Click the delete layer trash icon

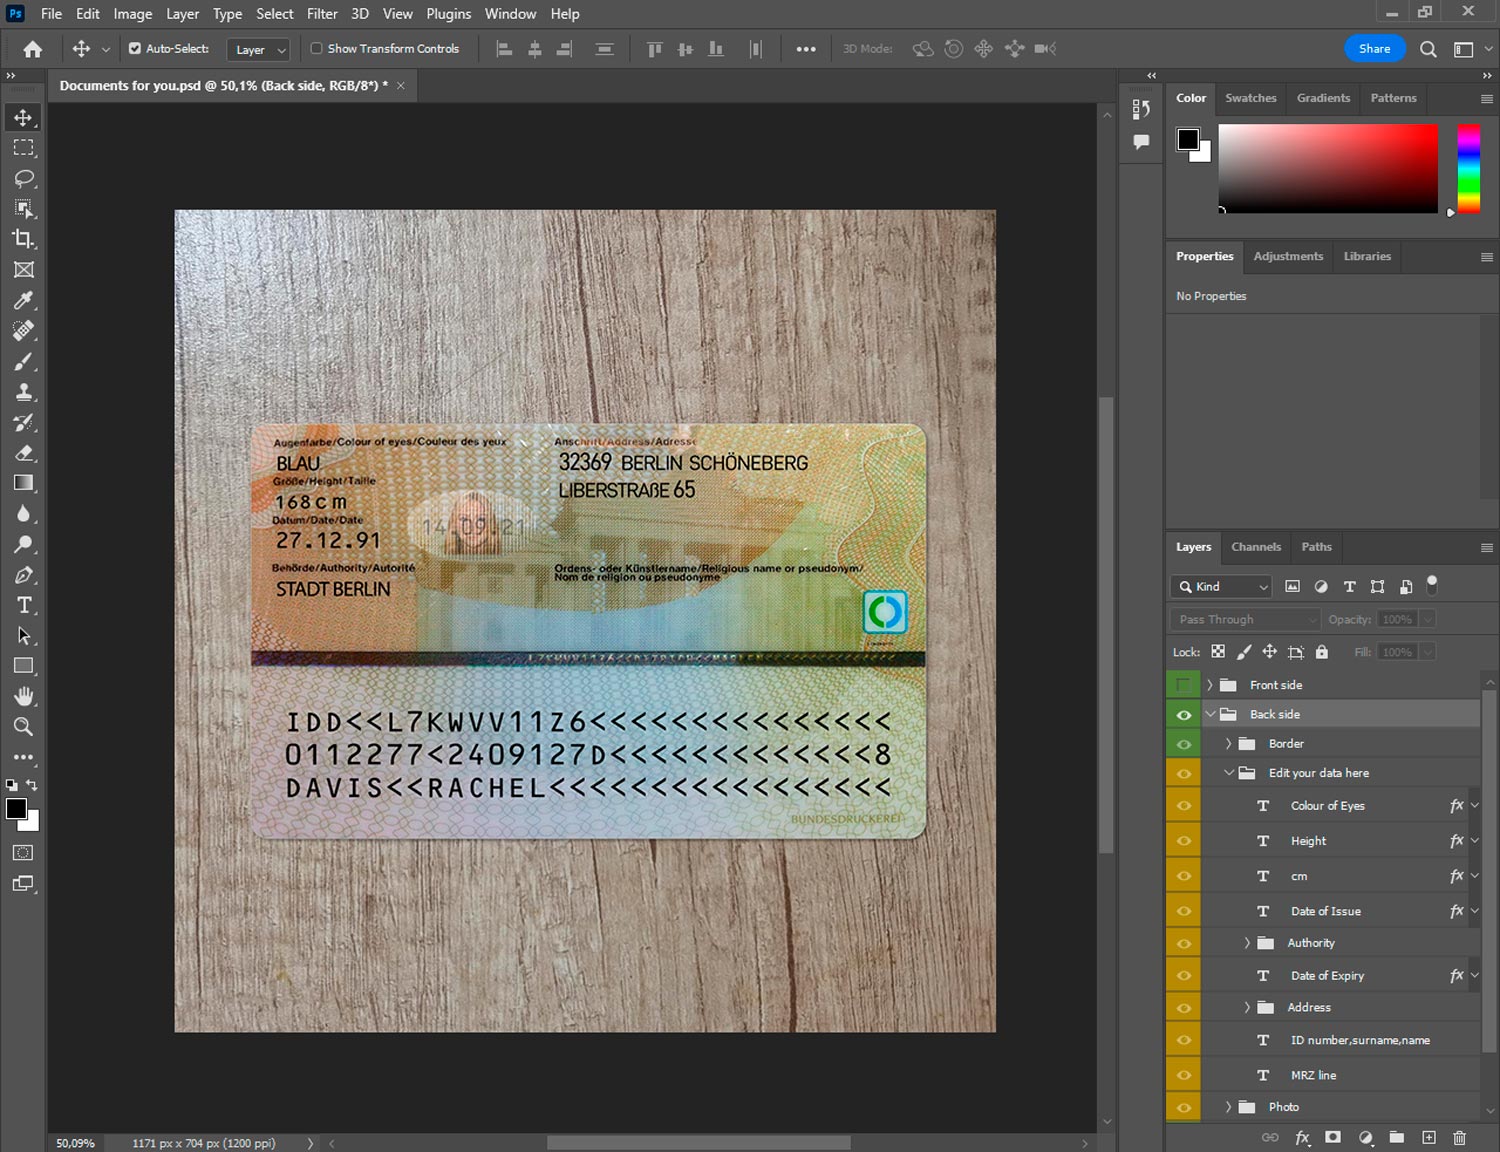pyautogui.click(x=1459, y=1137)
